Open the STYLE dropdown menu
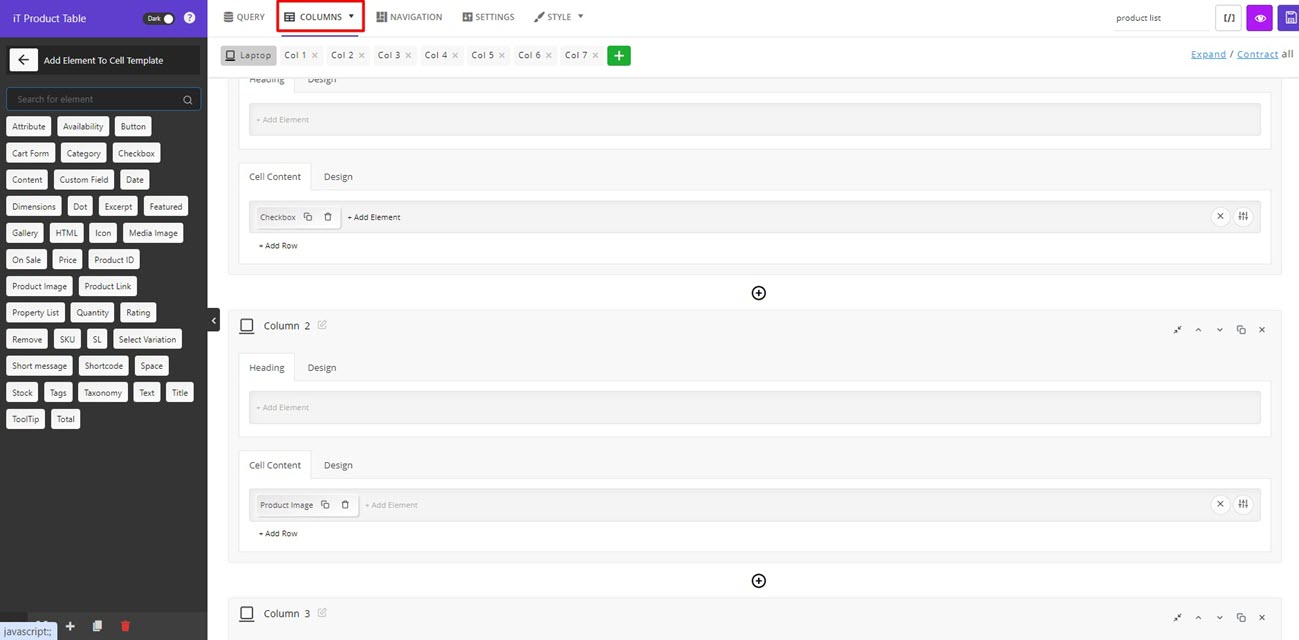 click(559, 17)
